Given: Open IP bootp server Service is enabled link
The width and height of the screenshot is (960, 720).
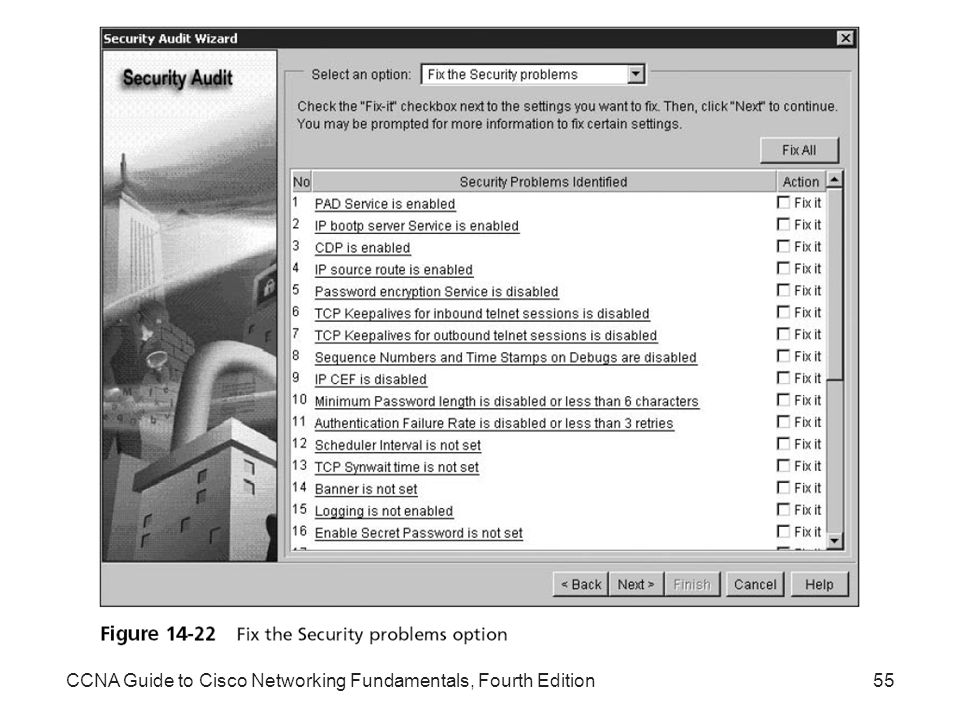Looking at the screenshot, I should tap(417, 226).
